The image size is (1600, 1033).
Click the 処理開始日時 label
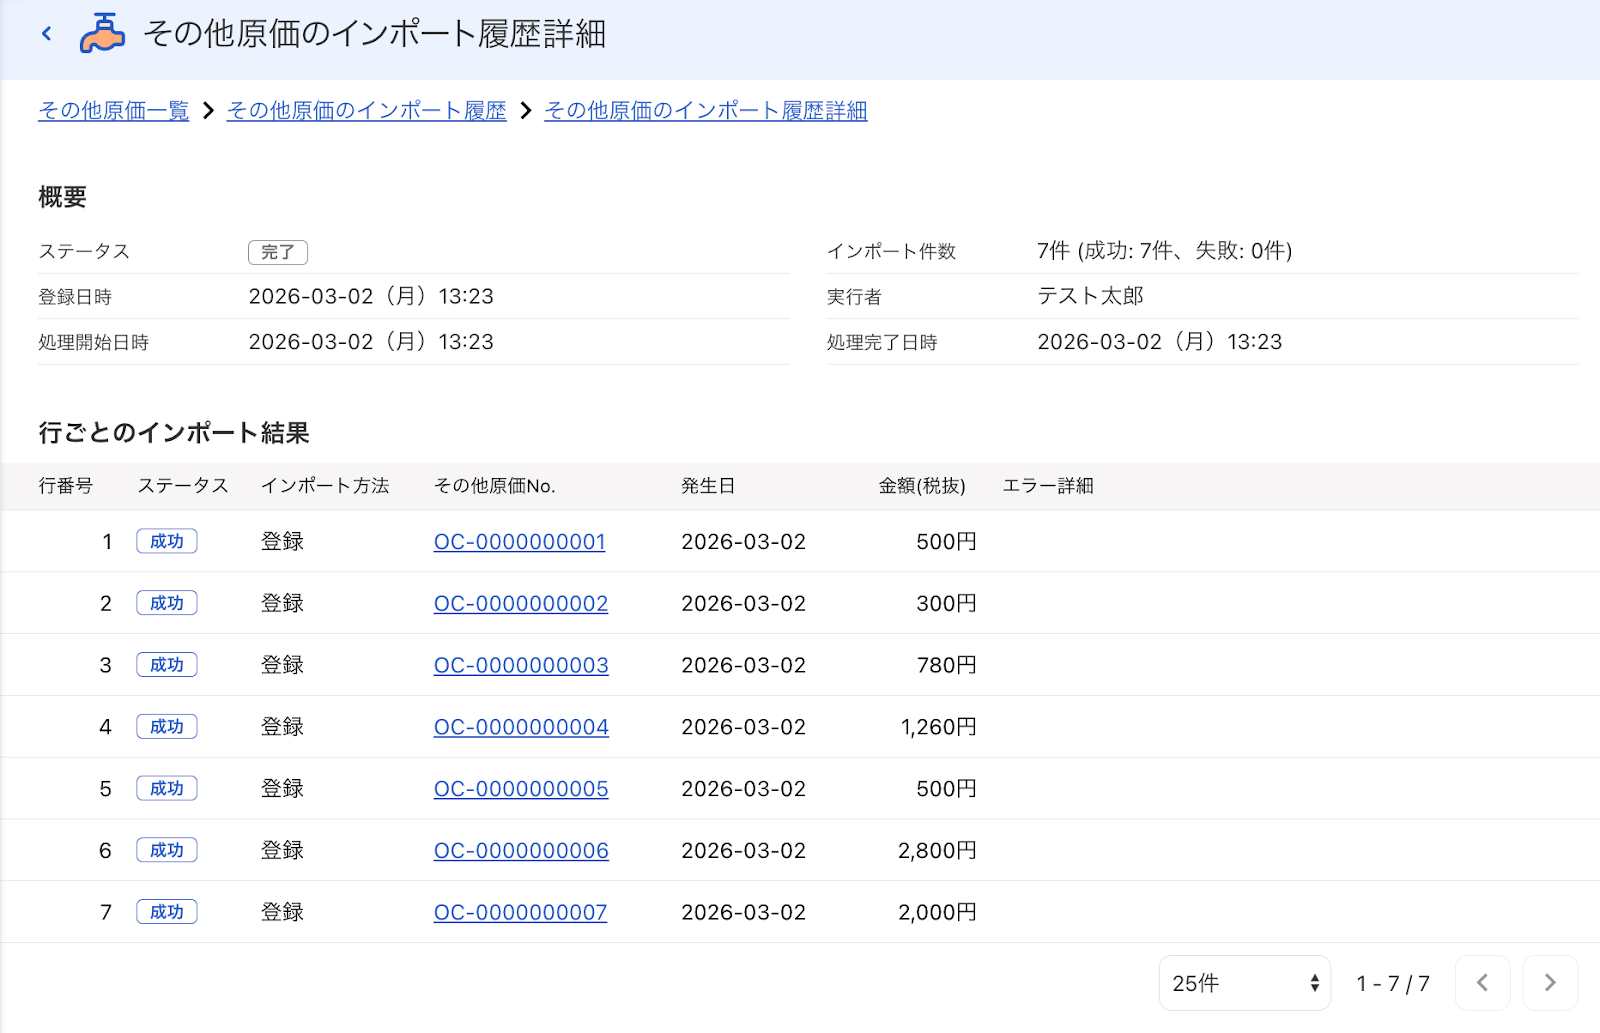click(93, 343)
